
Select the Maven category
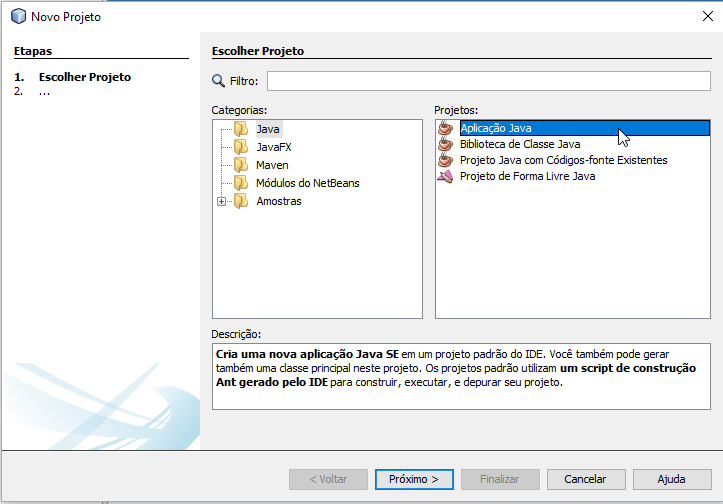point(272,165)
